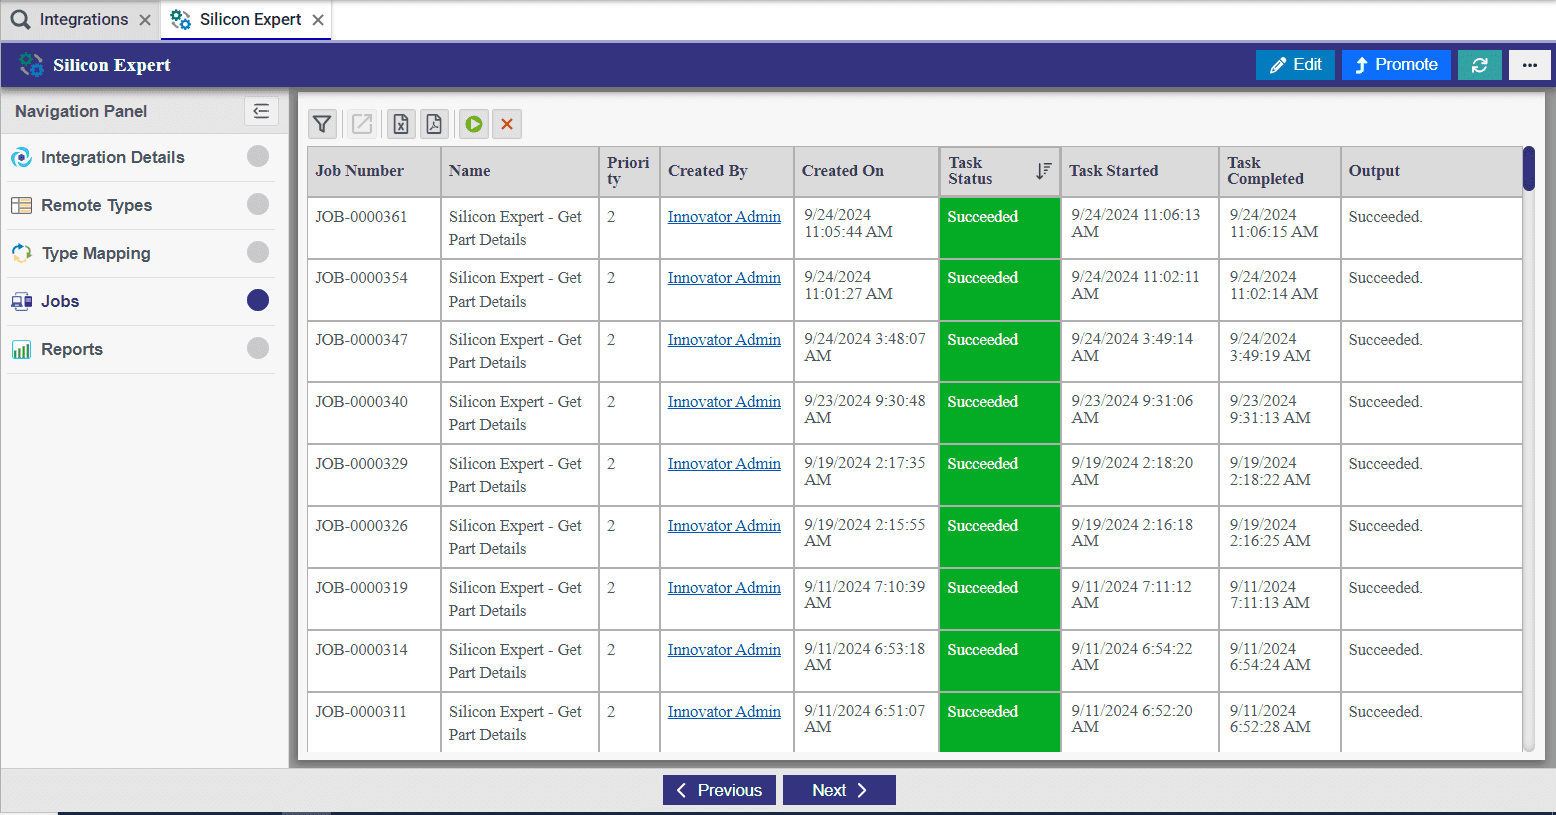Open the more options ellipsis menu

pyautogui.click(x=1530, y=65)
